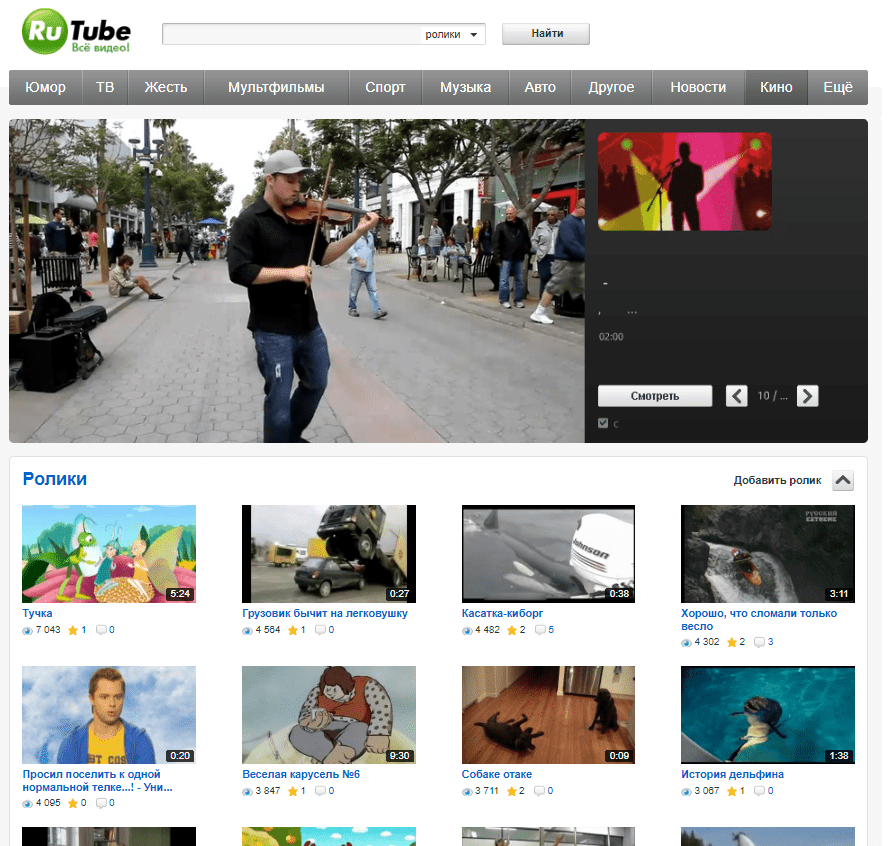Image resolution: width=894 pixels, height=846 pixels.
Task: Click 'Добавить ролик' link
Action: pos(777,481)
